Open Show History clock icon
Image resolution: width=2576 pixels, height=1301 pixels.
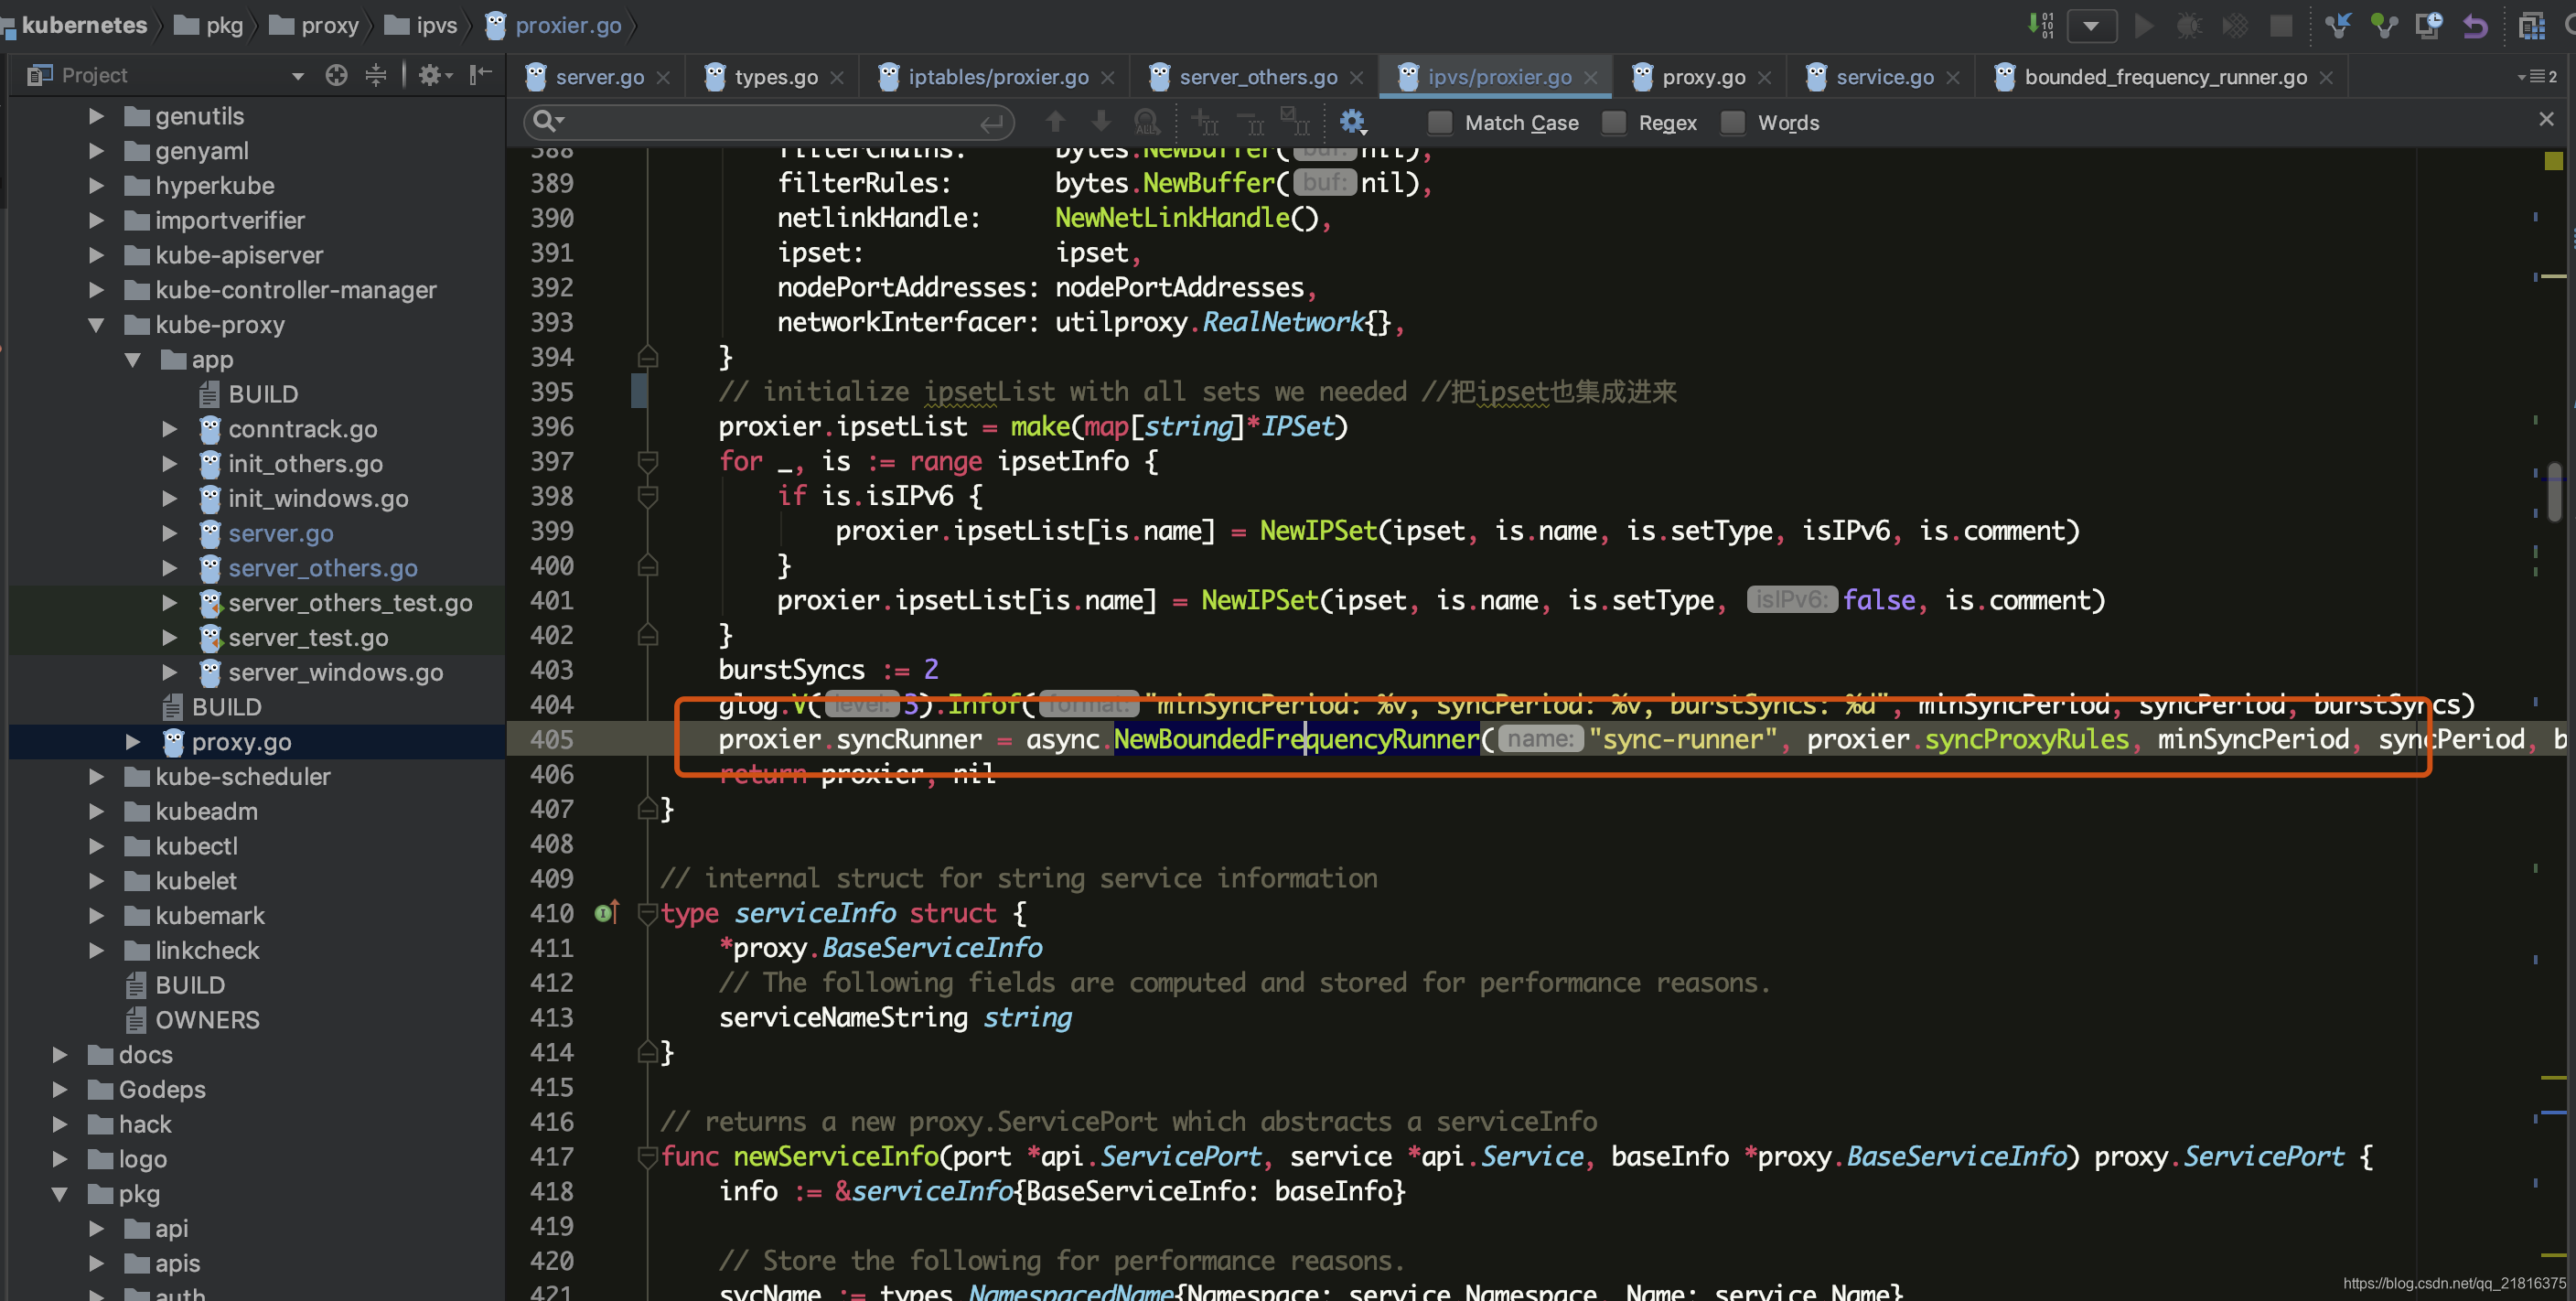[x=2429, y=25]
